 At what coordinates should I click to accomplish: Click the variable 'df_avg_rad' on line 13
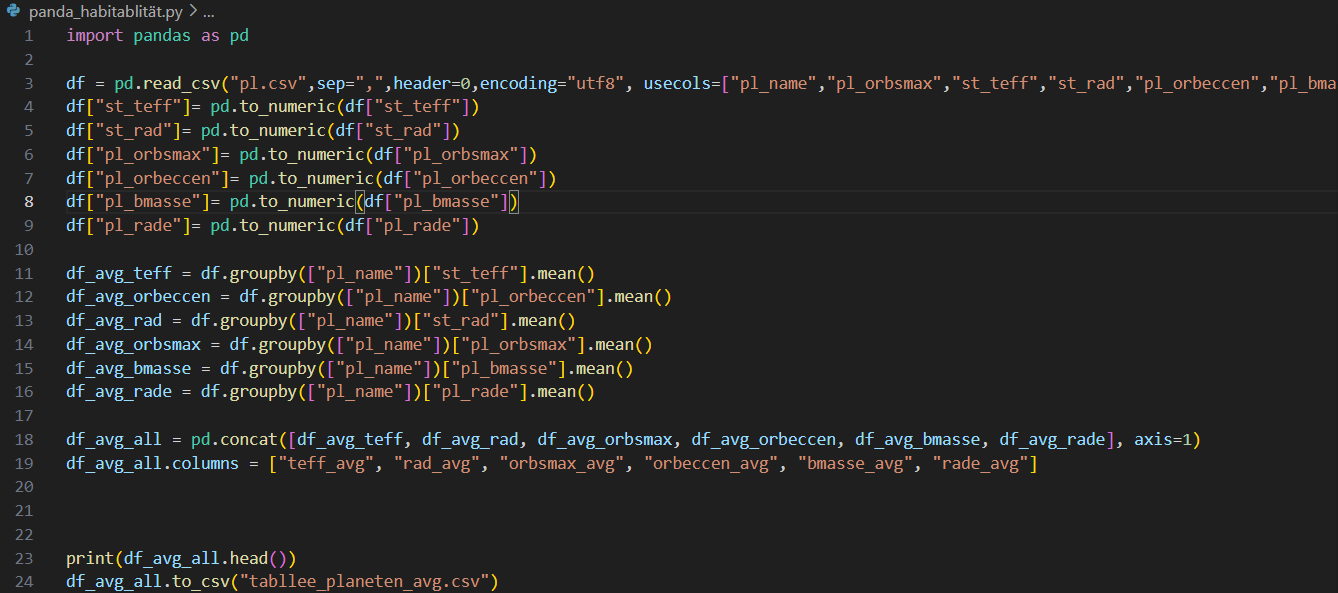(114, 321)
